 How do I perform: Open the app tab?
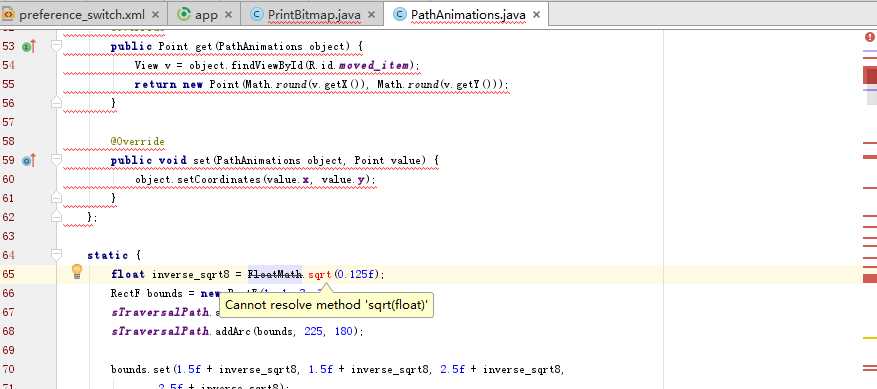[206, 15]
